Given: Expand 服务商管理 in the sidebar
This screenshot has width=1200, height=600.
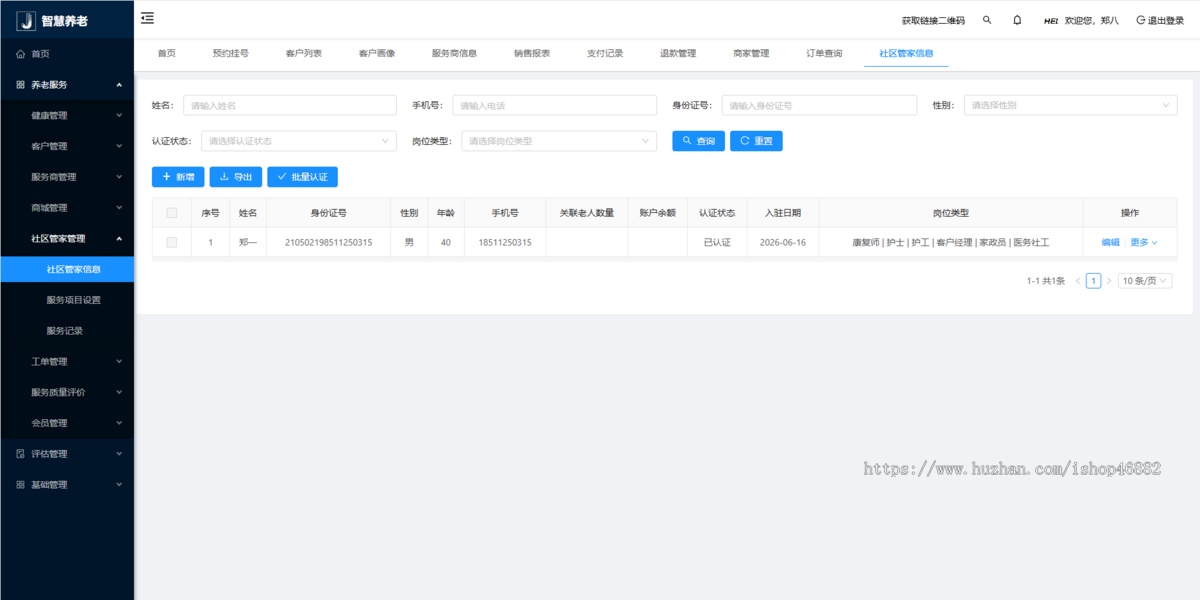Looking at the screenshot, I should tap(67, 177).
